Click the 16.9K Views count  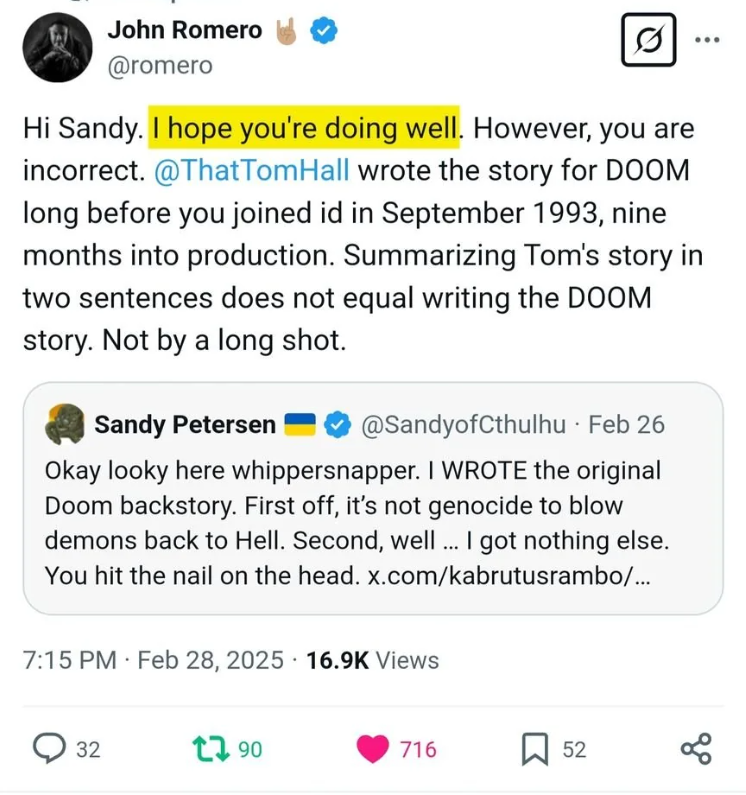click(x=373, y=660)
